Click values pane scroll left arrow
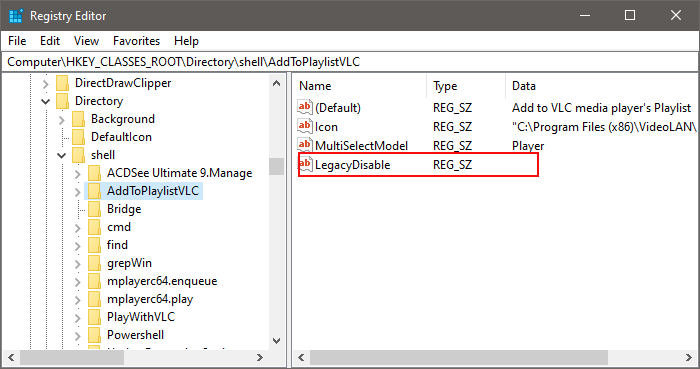The height and width of the screenshot is (369, 700). [x=301, y=357]
